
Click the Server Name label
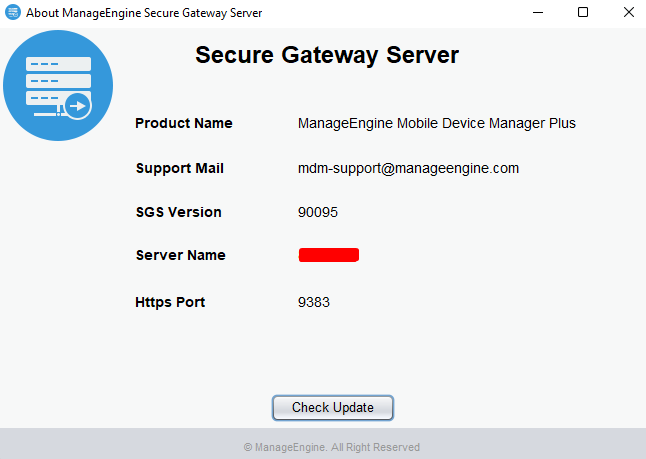180,255
